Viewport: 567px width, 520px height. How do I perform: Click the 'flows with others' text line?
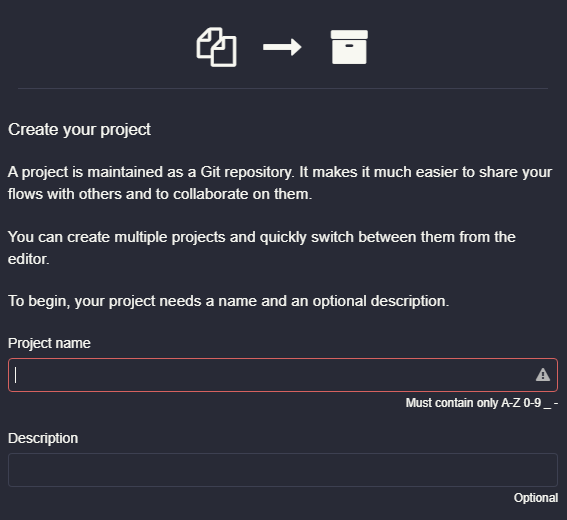[x=160, y=194]
